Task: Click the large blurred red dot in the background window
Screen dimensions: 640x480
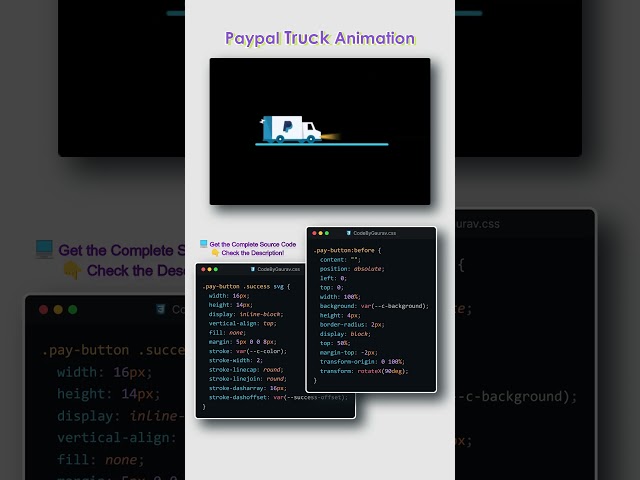Action: click(43, 310)
